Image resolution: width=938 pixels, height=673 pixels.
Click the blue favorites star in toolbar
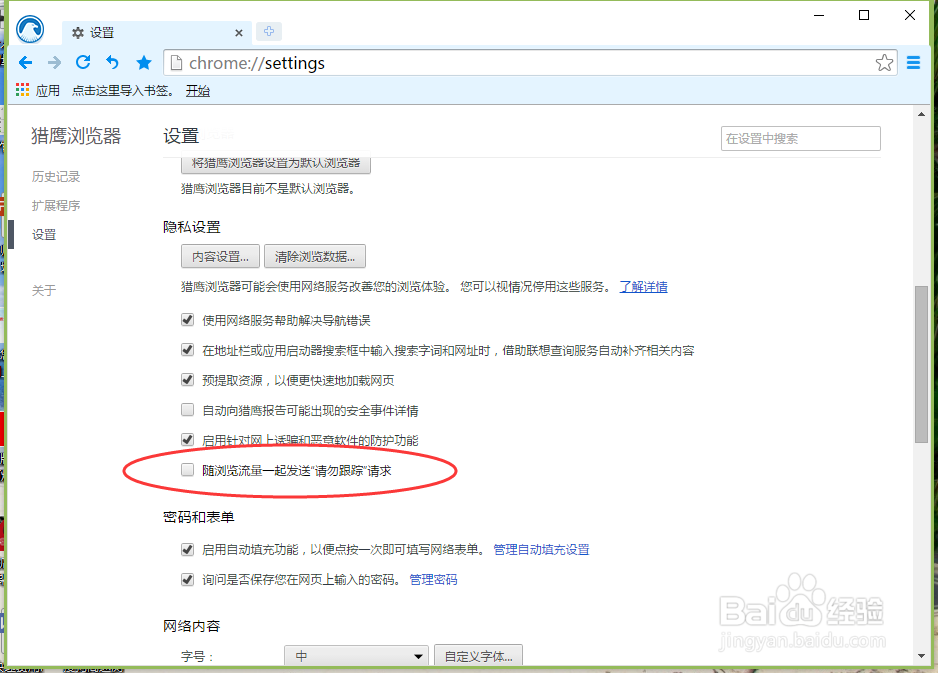point(144,62)
